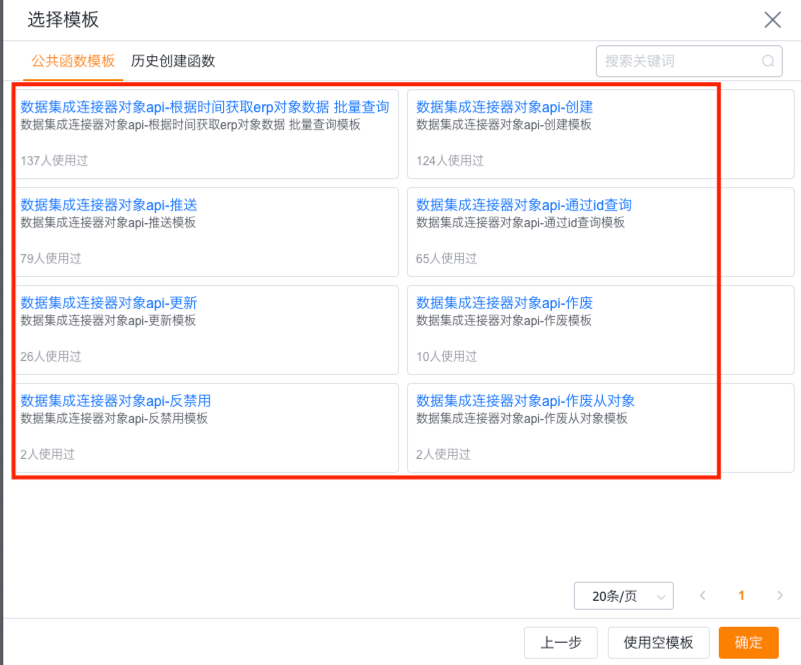Viewport: 801px width, 665px height.
Task: Go to next page arrow
Action: pyautogui.click(x=780, y=596)
